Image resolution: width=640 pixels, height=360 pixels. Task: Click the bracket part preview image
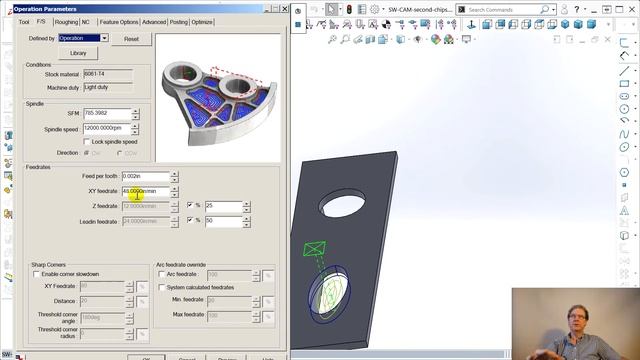pyautogui.click(x=218, y=98)
